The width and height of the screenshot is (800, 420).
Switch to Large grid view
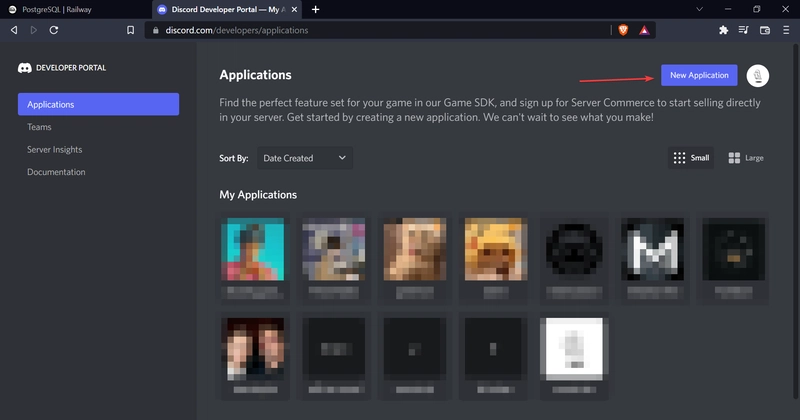click(x=746, y=158)
